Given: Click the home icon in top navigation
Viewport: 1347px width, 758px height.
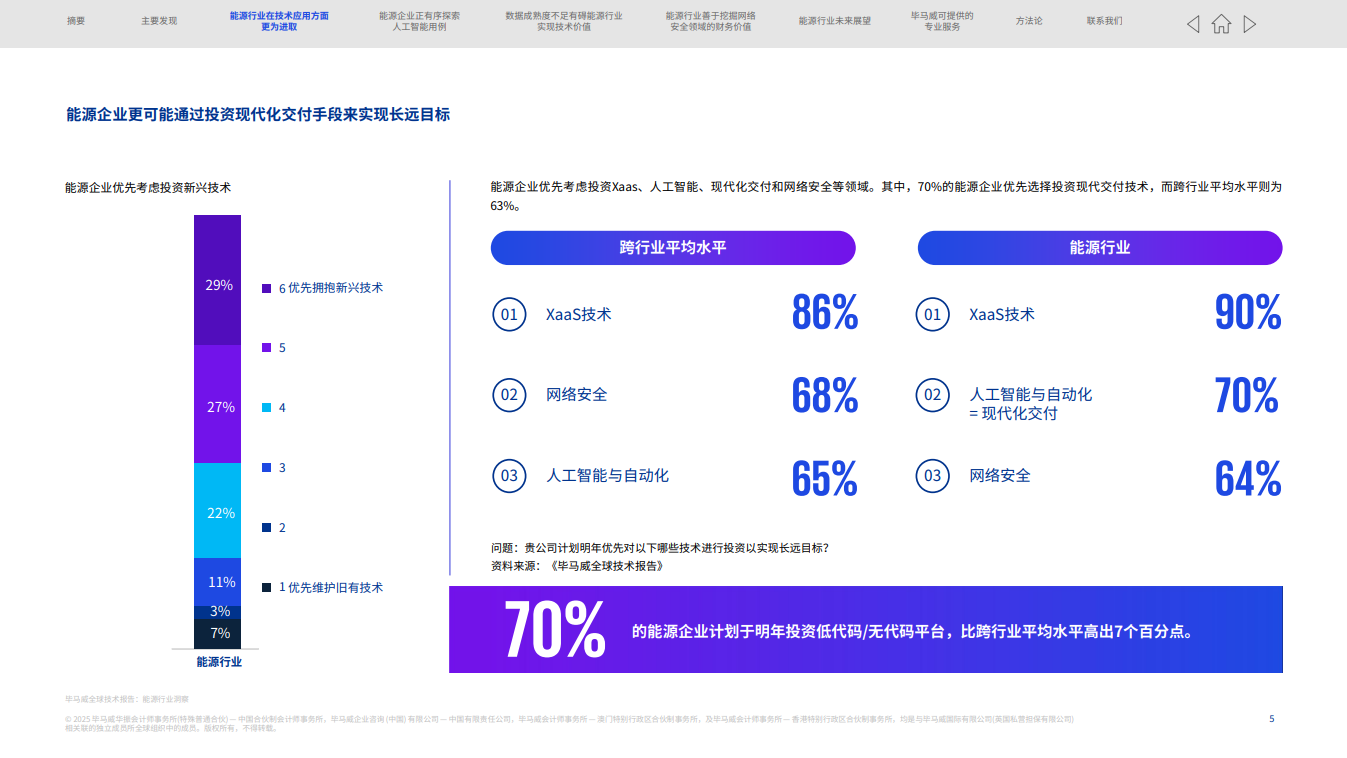Looking at the screenshot, I should tap(1220, 23).
